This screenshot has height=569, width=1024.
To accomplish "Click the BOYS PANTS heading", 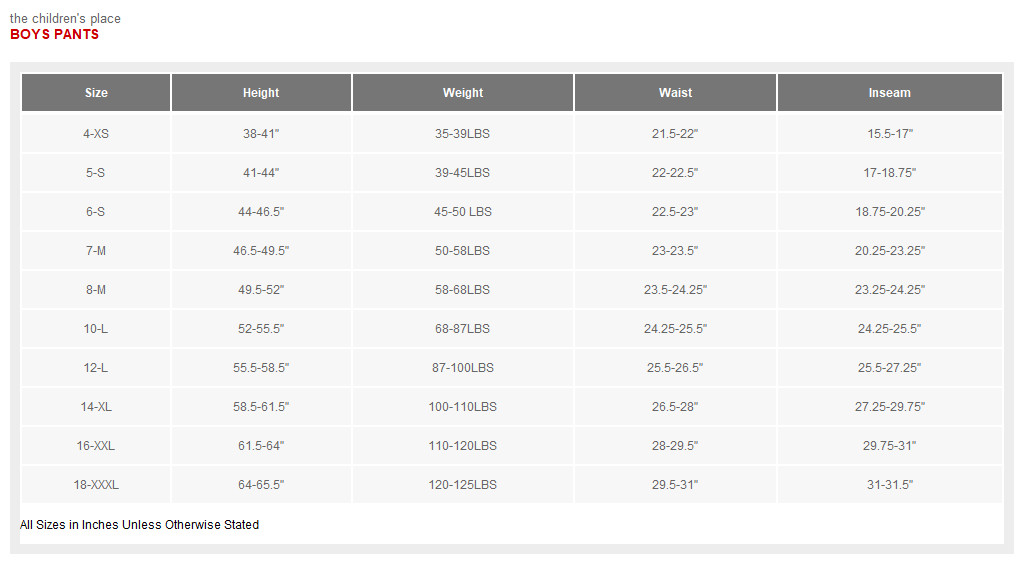I will pos(54,35).
